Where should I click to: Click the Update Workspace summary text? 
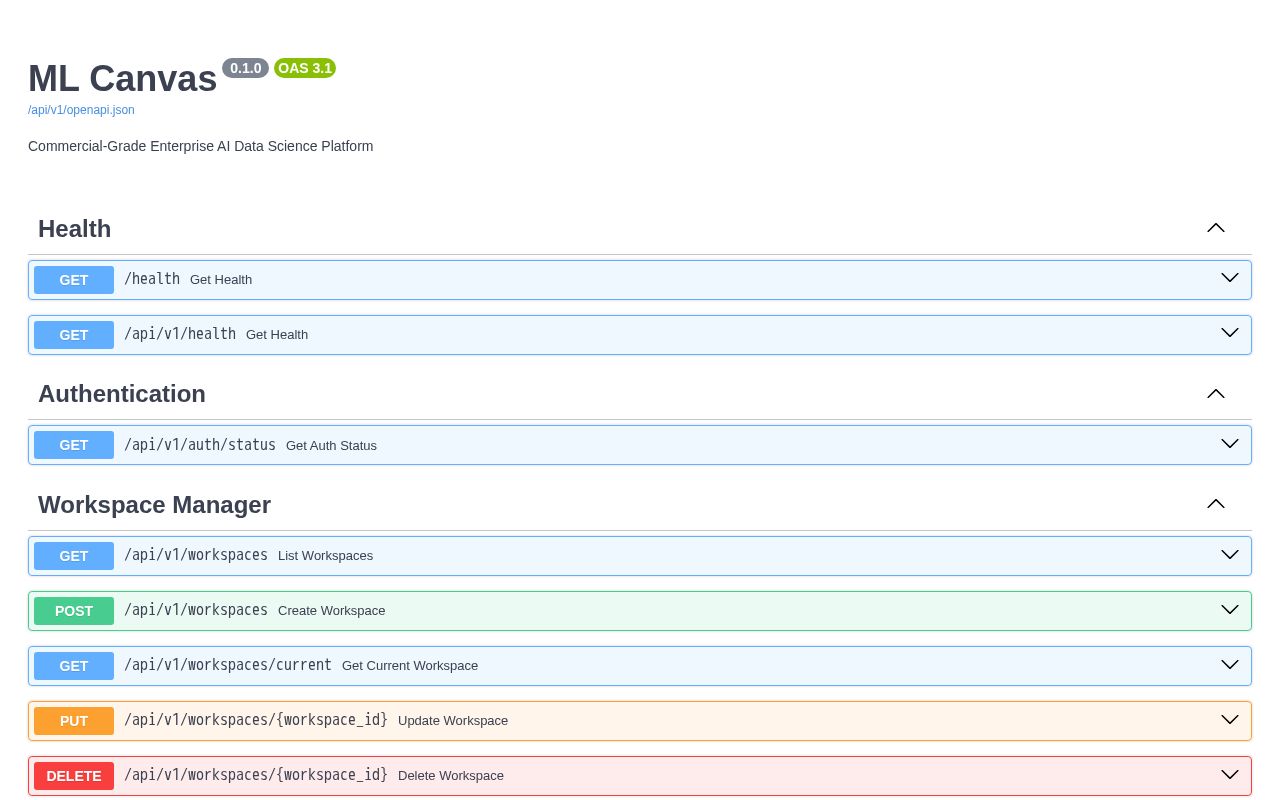pos(453,721)
